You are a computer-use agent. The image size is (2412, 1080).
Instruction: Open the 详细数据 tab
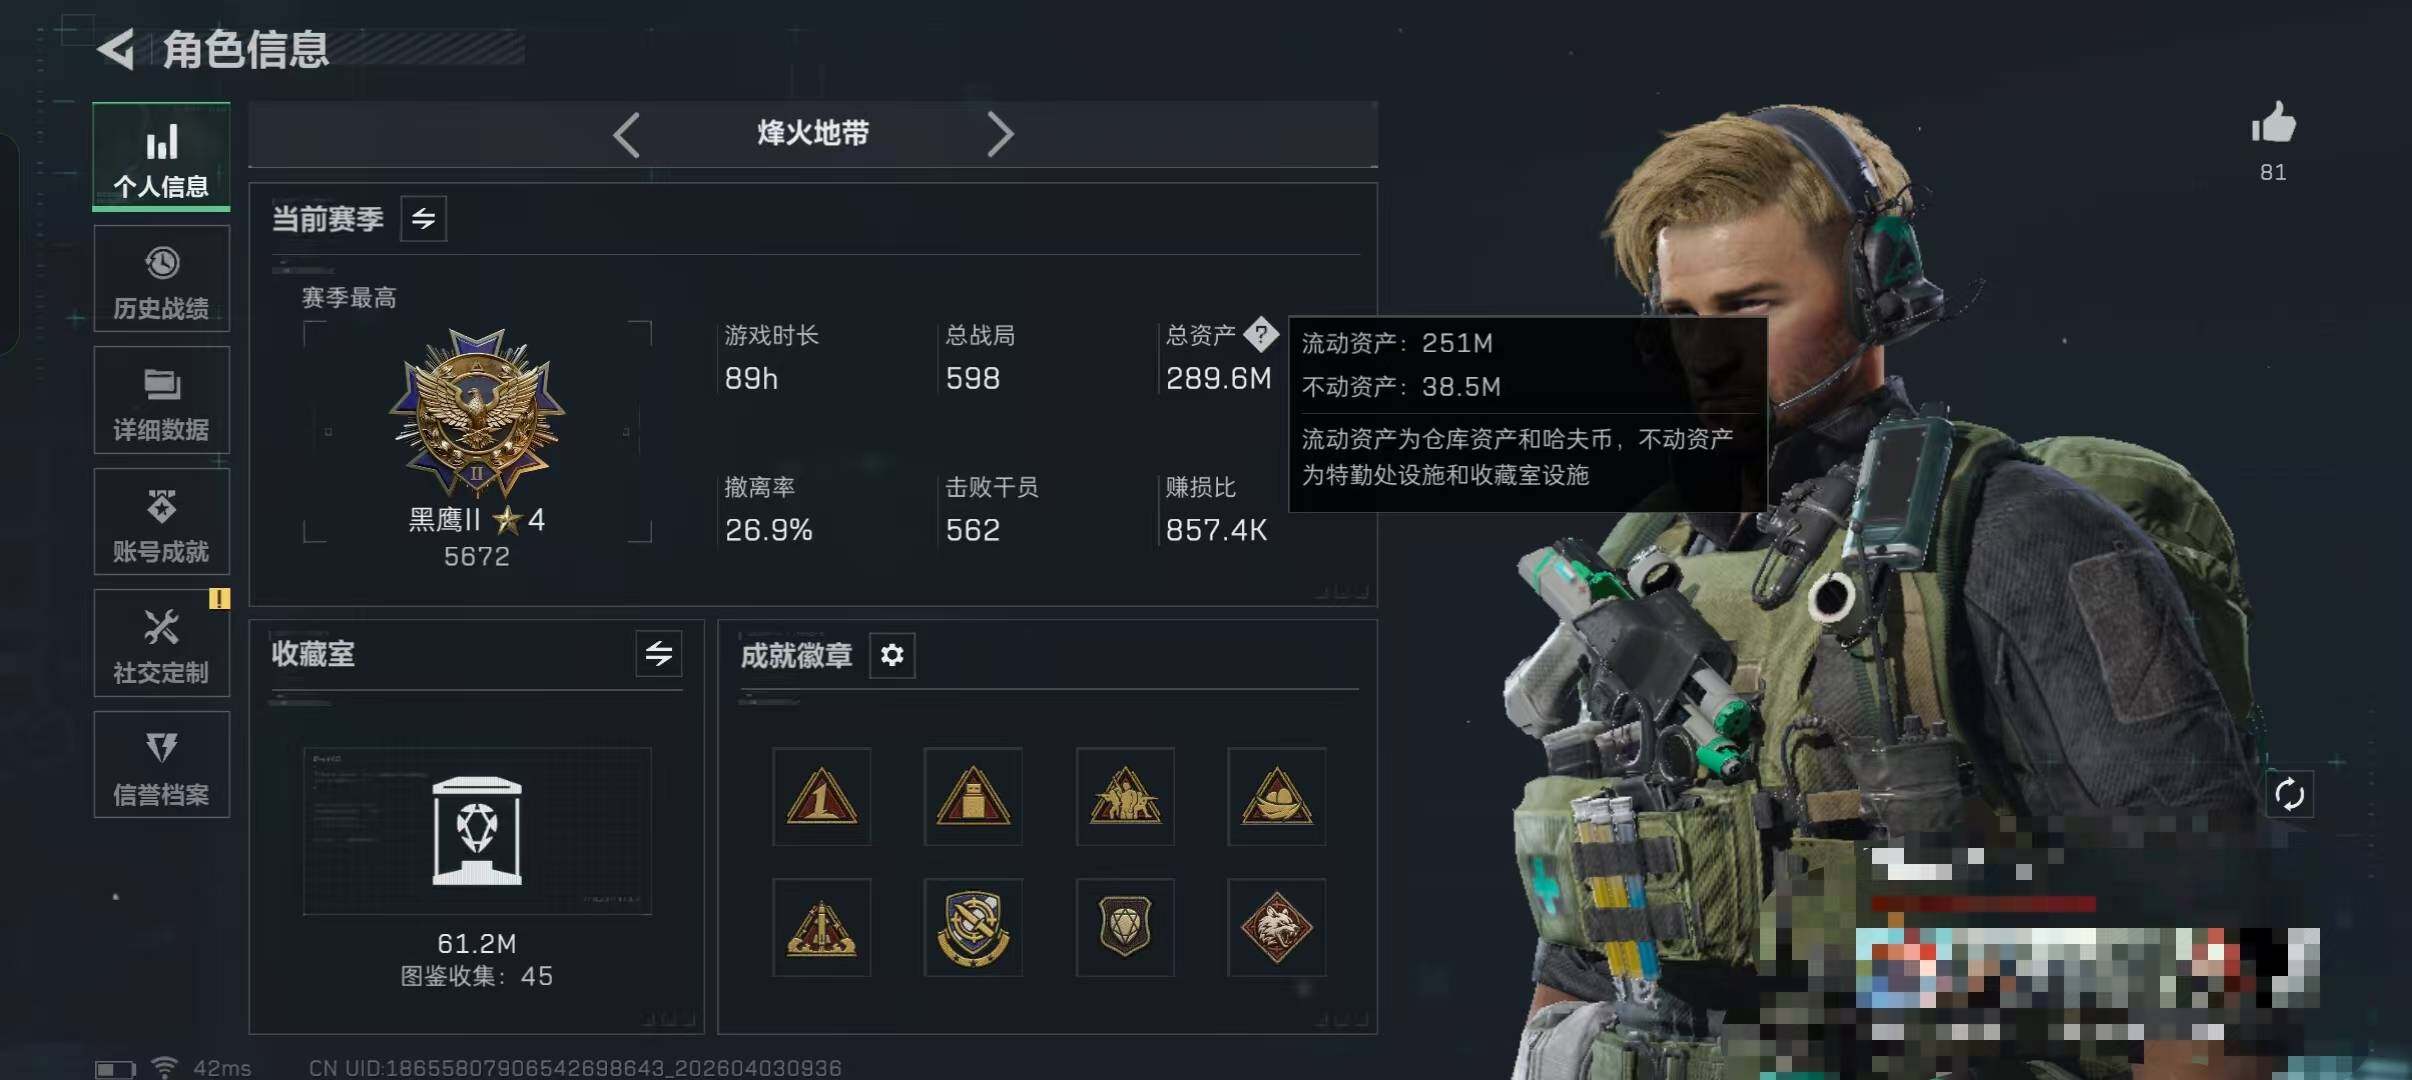point(161,400)
